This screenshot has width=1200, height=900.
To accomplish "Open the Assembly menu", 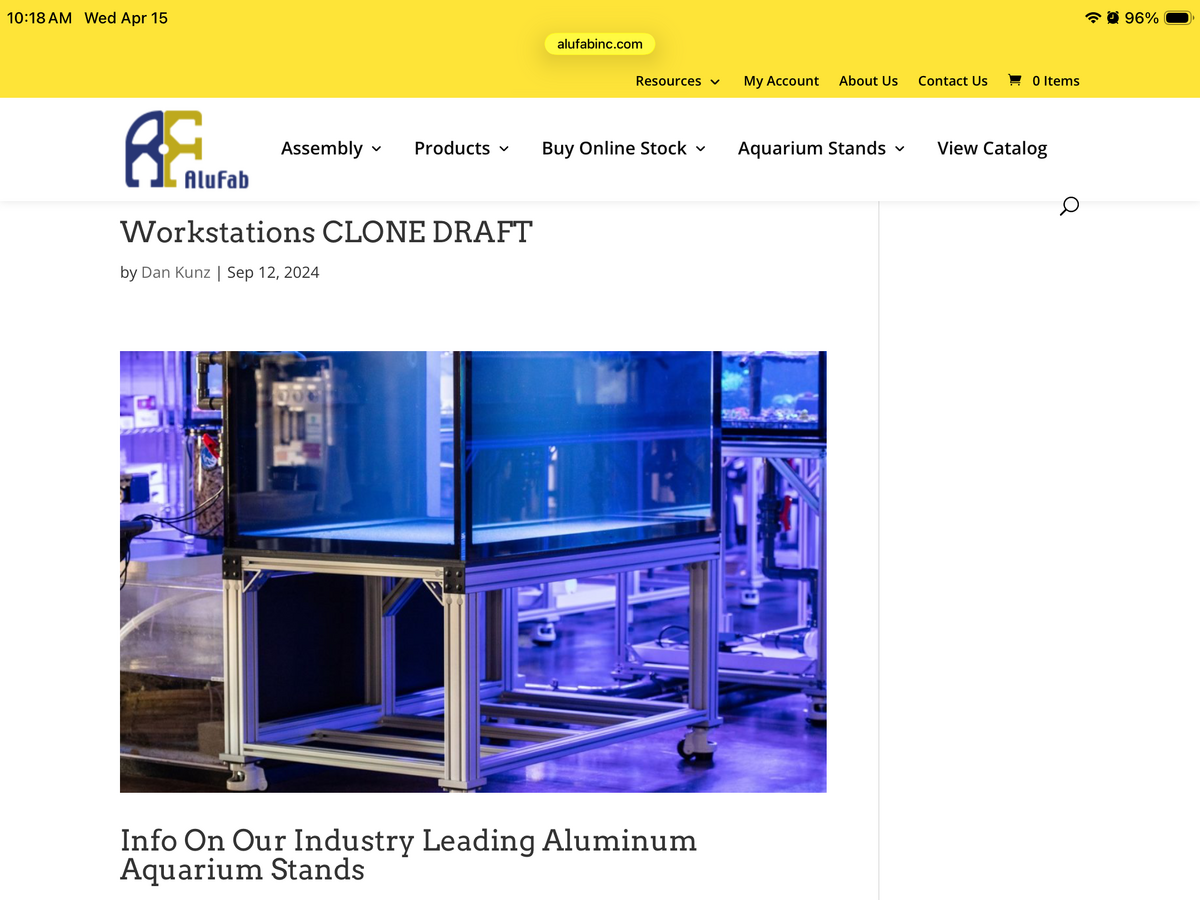I will (322, 148).
